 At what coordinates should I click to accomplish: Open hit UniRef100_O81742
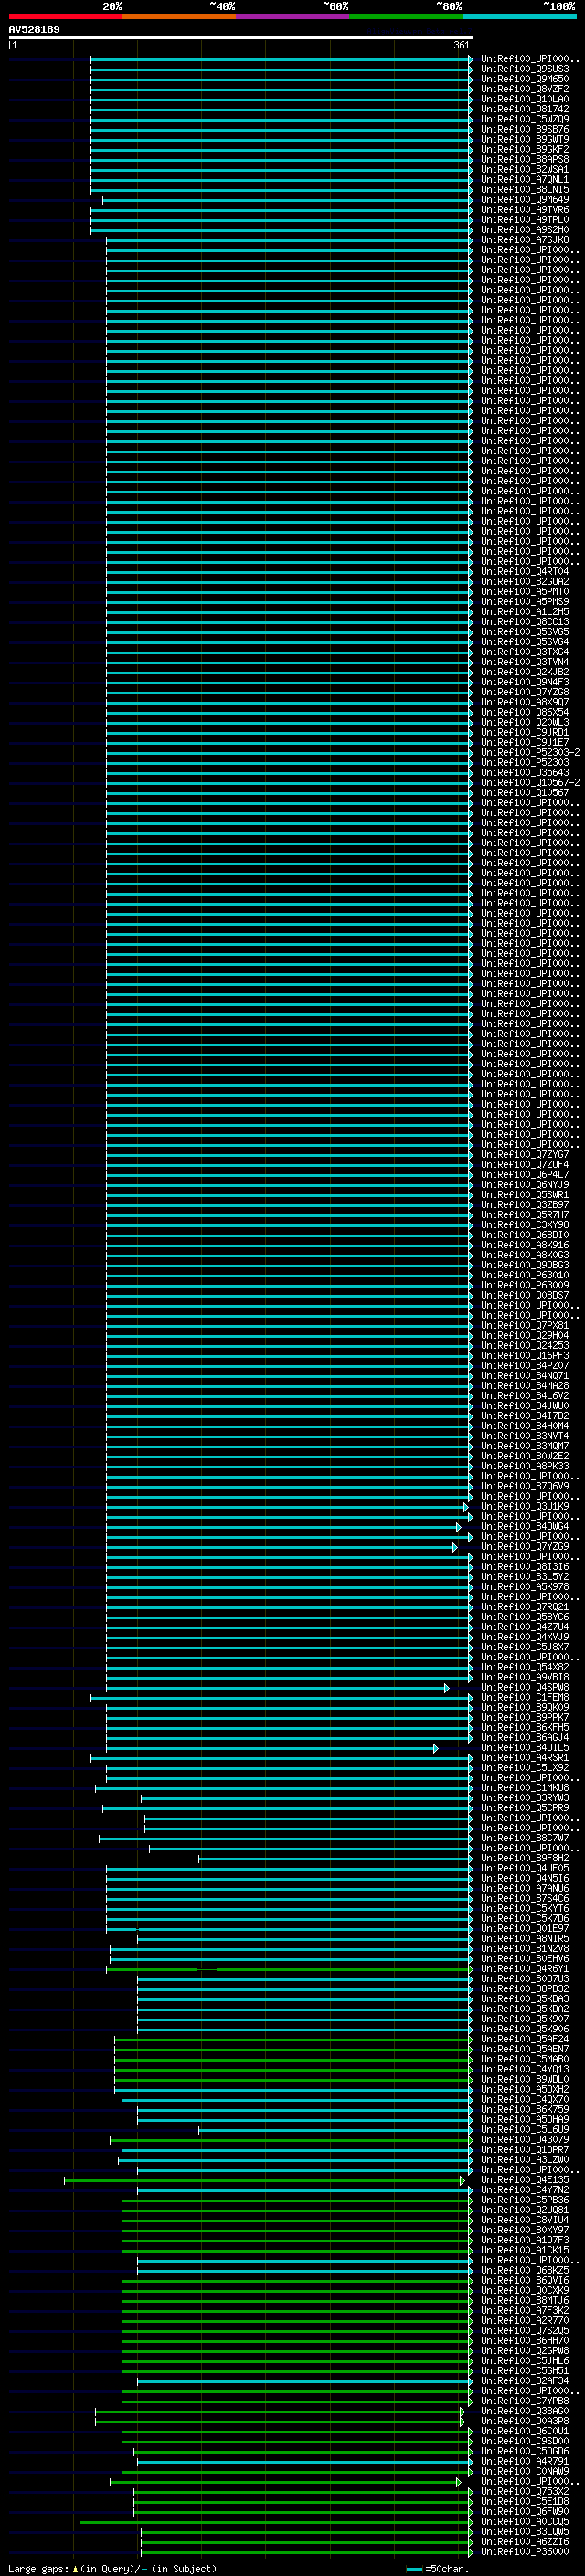525,109
